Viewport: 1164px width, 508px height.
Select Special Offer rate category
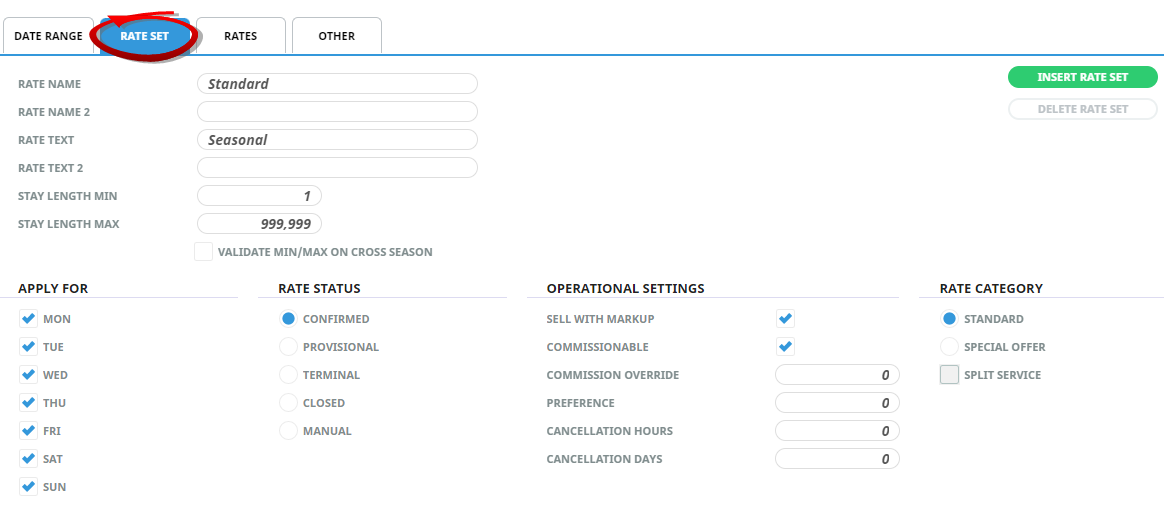pos(949,347)
